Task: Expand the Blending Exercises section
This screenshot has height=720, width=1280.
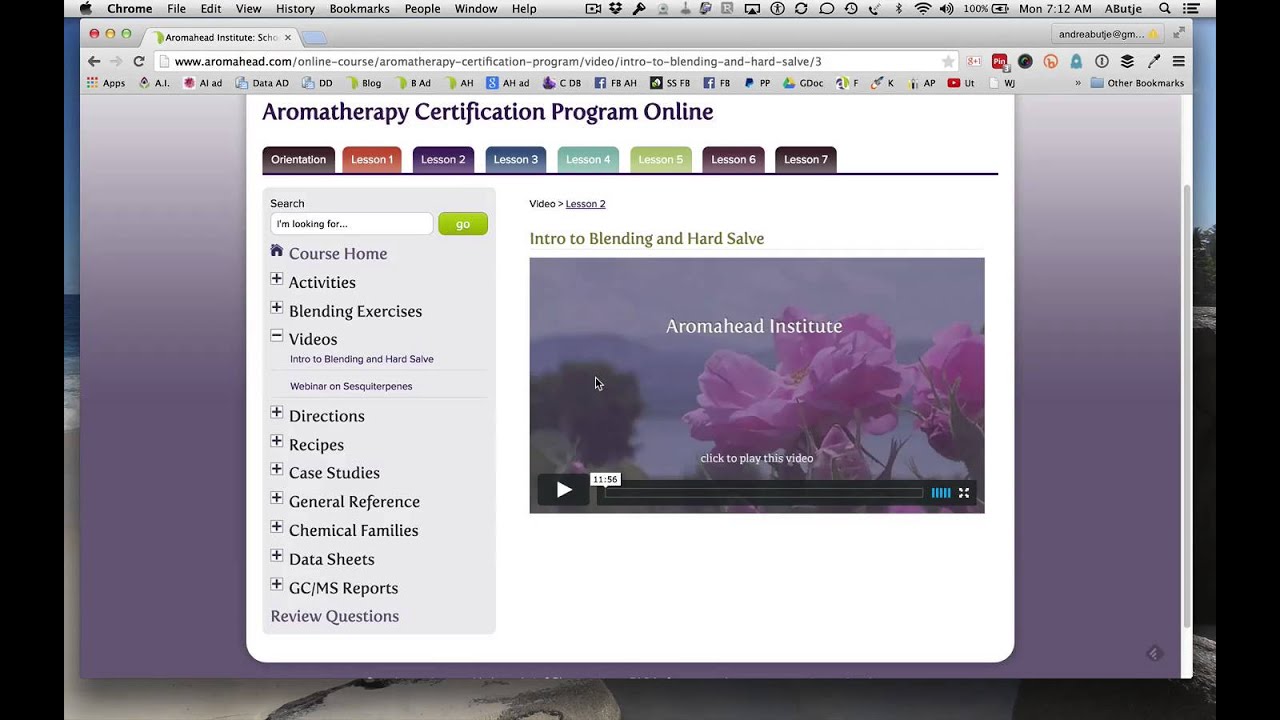Action: [277, 308]
